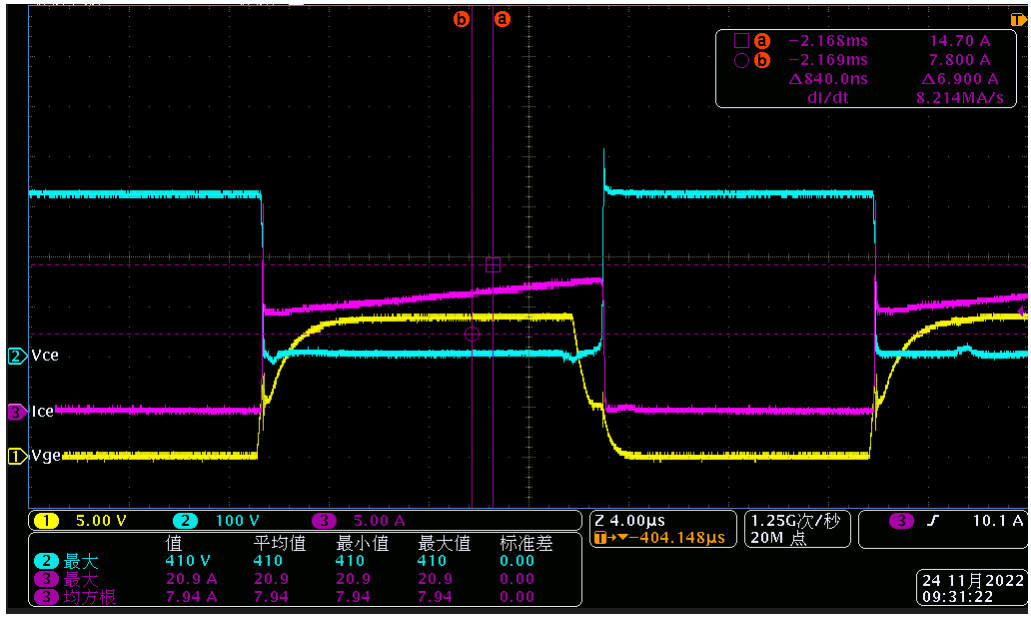Click the cursor b circle symbol in readout

[x=742, y=61]
